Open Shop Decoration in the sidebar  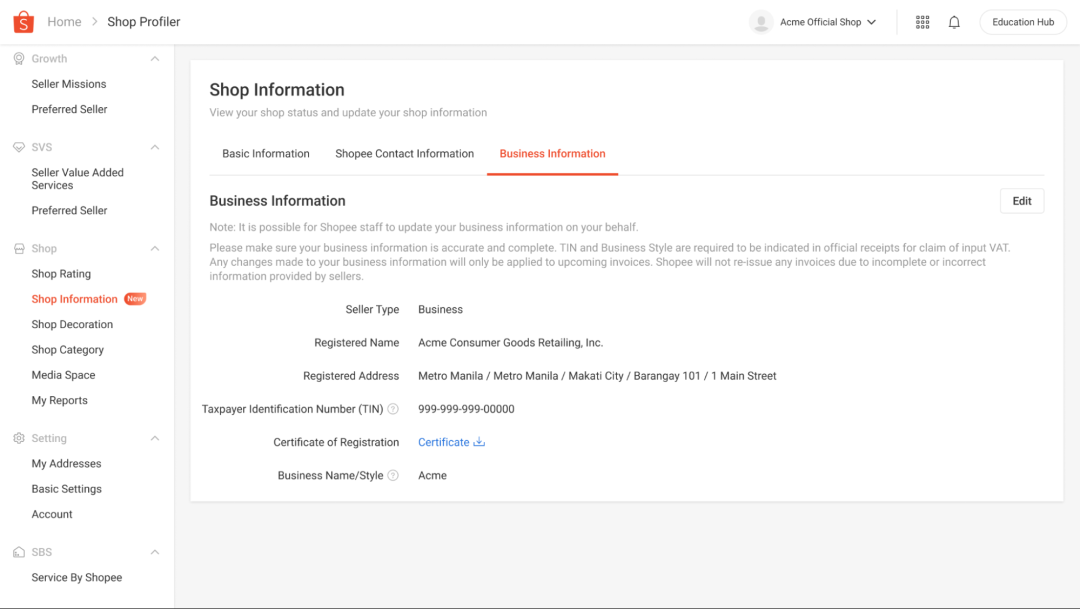pyautogui.click(x=72, y=325)
